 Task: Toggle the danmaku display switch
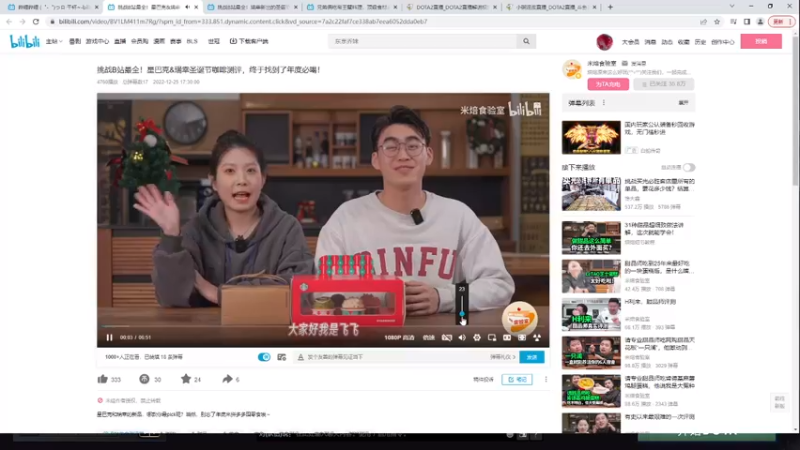[x=264, y=357]
